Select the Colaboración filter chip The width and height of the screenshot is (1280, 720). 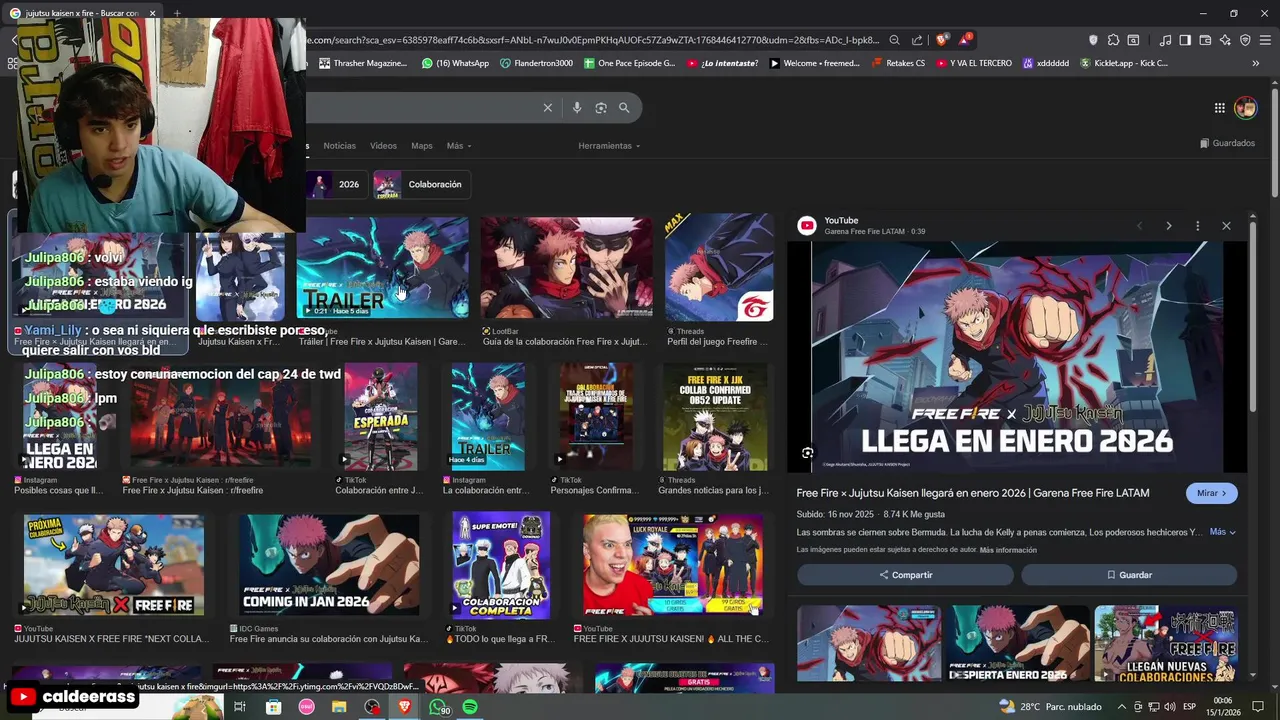[x=422, y=184]
